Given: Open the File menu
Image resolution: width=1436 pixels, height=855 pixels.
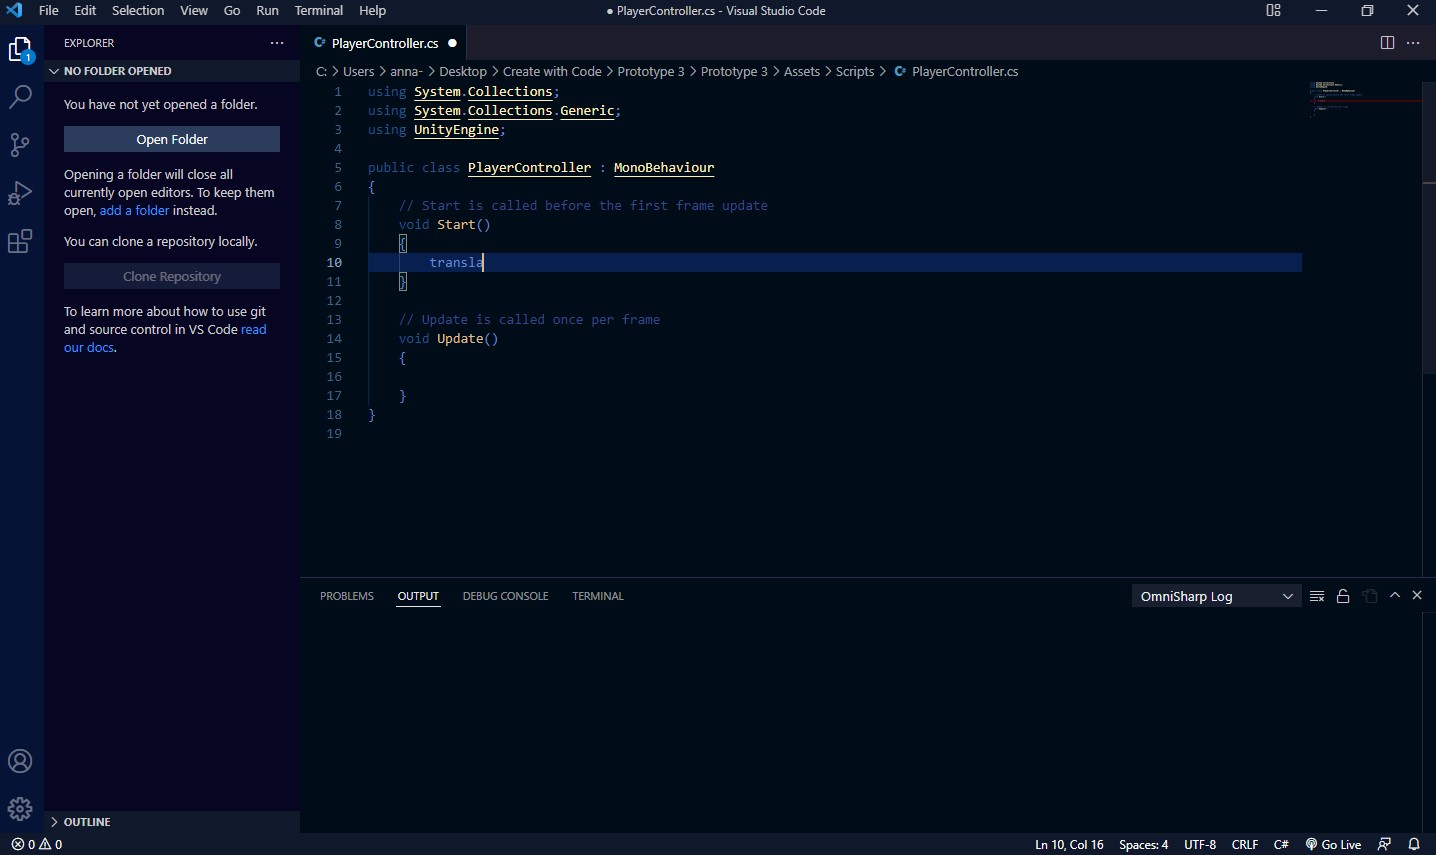Looking at the screenshot, I should 48,11.
